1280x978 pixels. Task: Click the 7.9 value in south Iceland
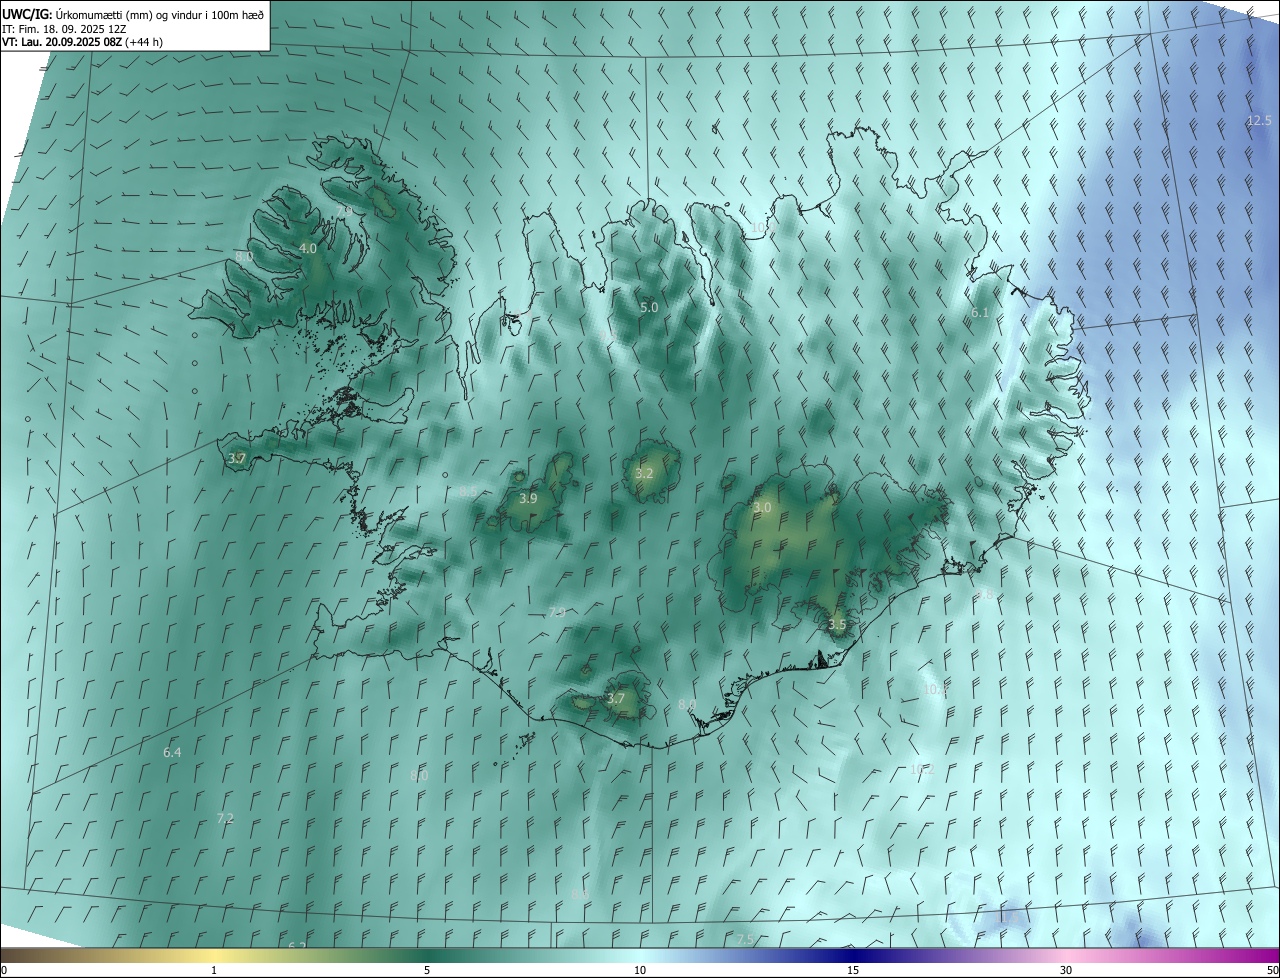(557, 612)
